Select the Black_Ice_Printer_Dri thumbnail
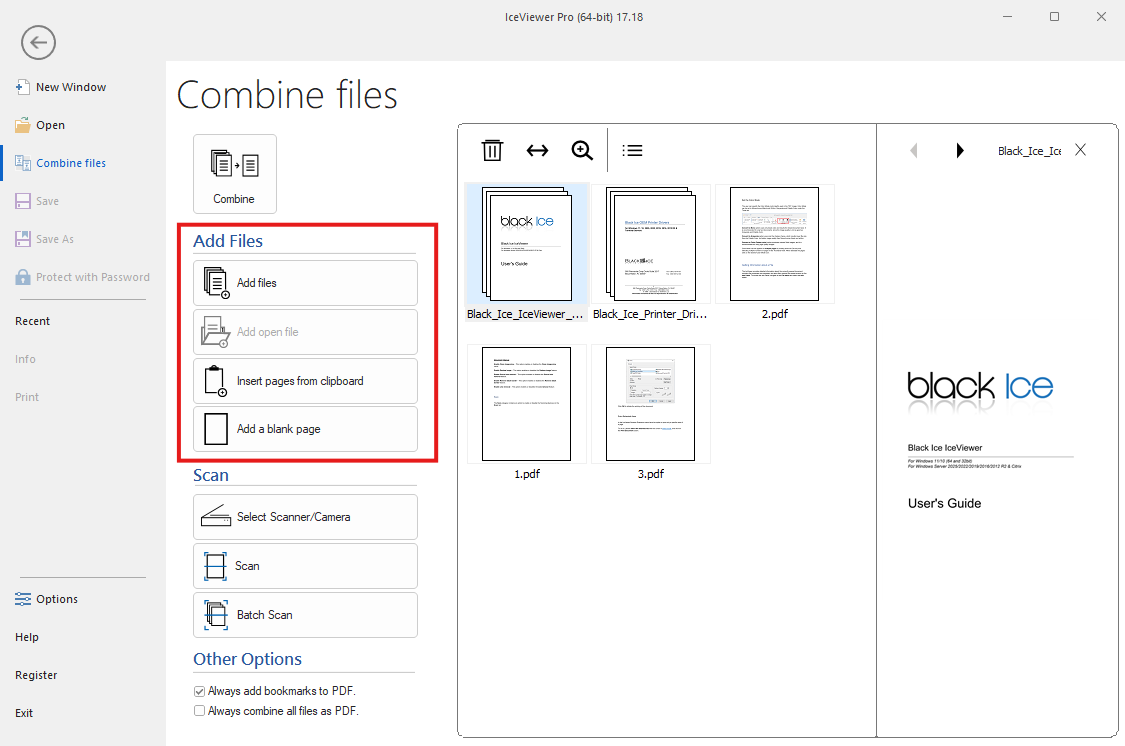 tap(651, 244)
